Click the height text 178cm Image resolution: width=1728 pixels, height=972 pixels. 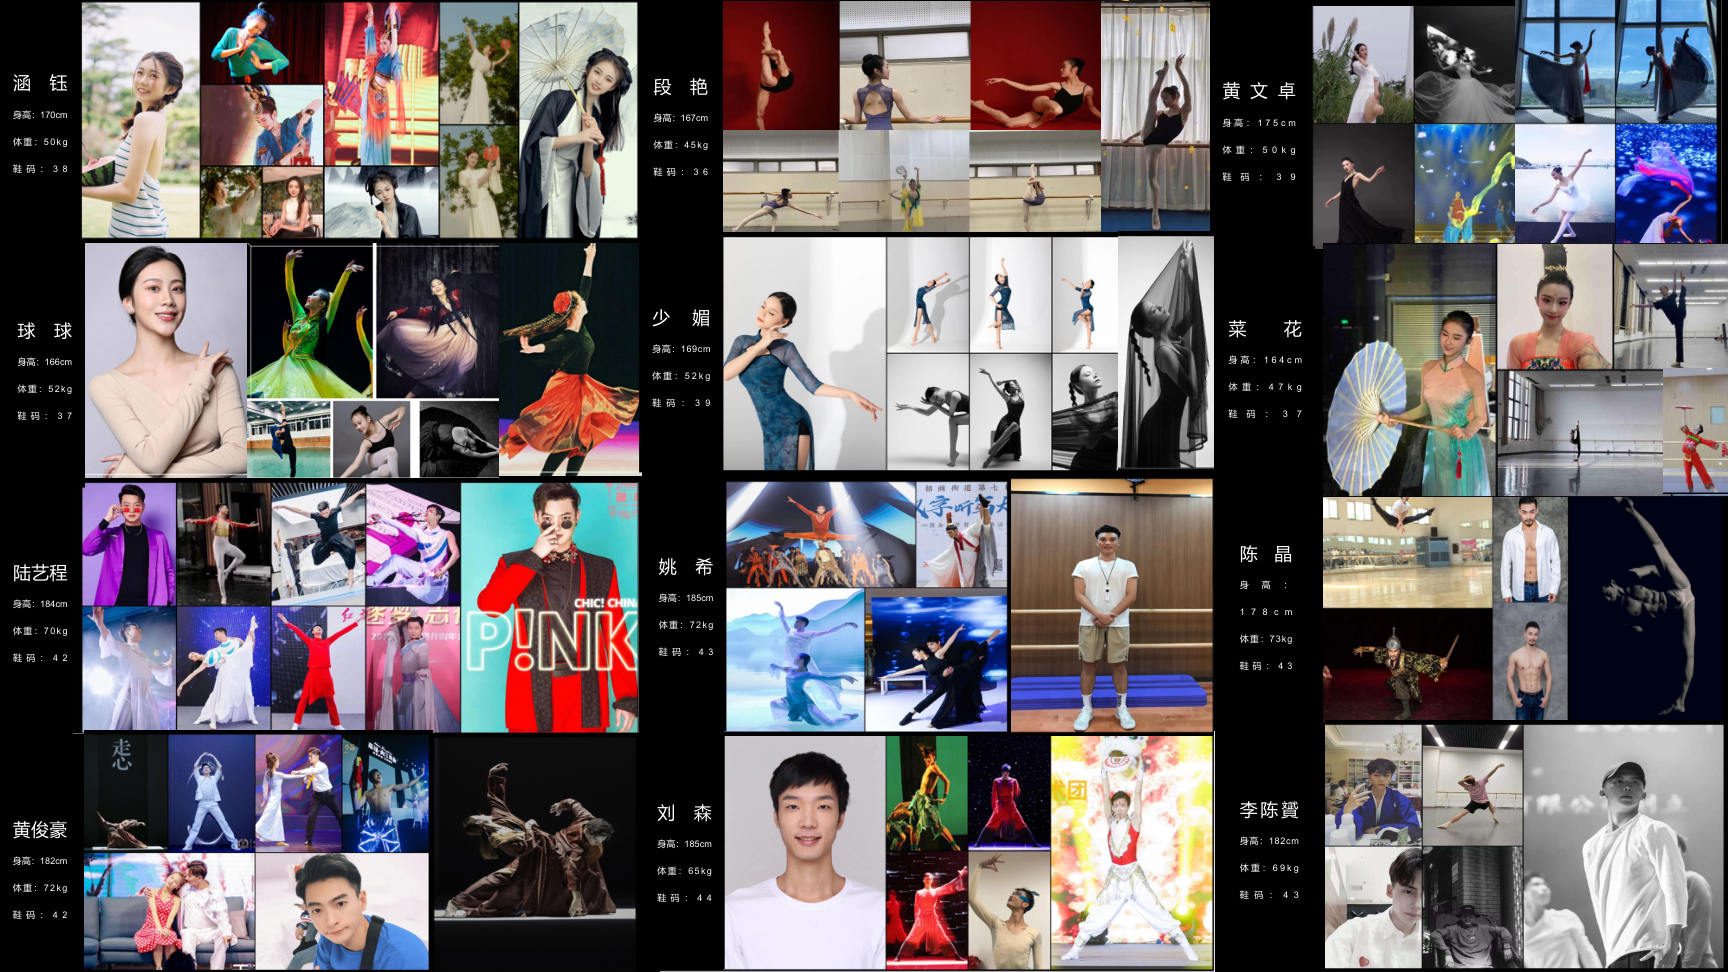coord(1266,612)
